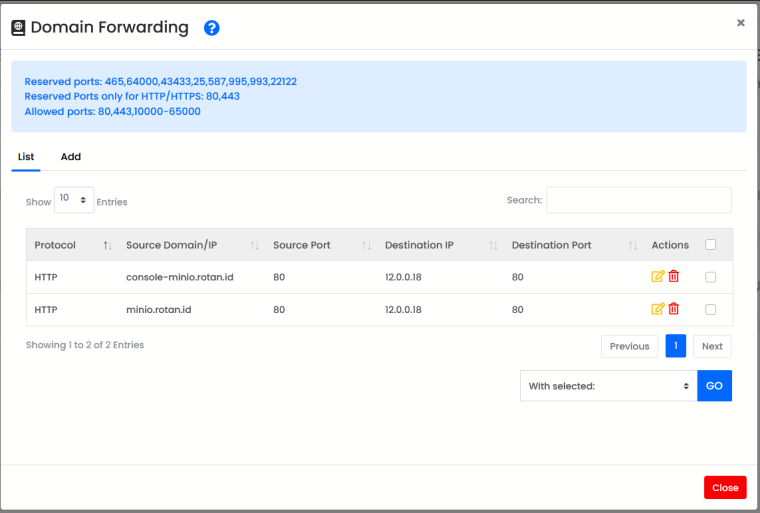The image size is (760, 513).
Task: Open the With selected dropdown
Action: point(609,386)
